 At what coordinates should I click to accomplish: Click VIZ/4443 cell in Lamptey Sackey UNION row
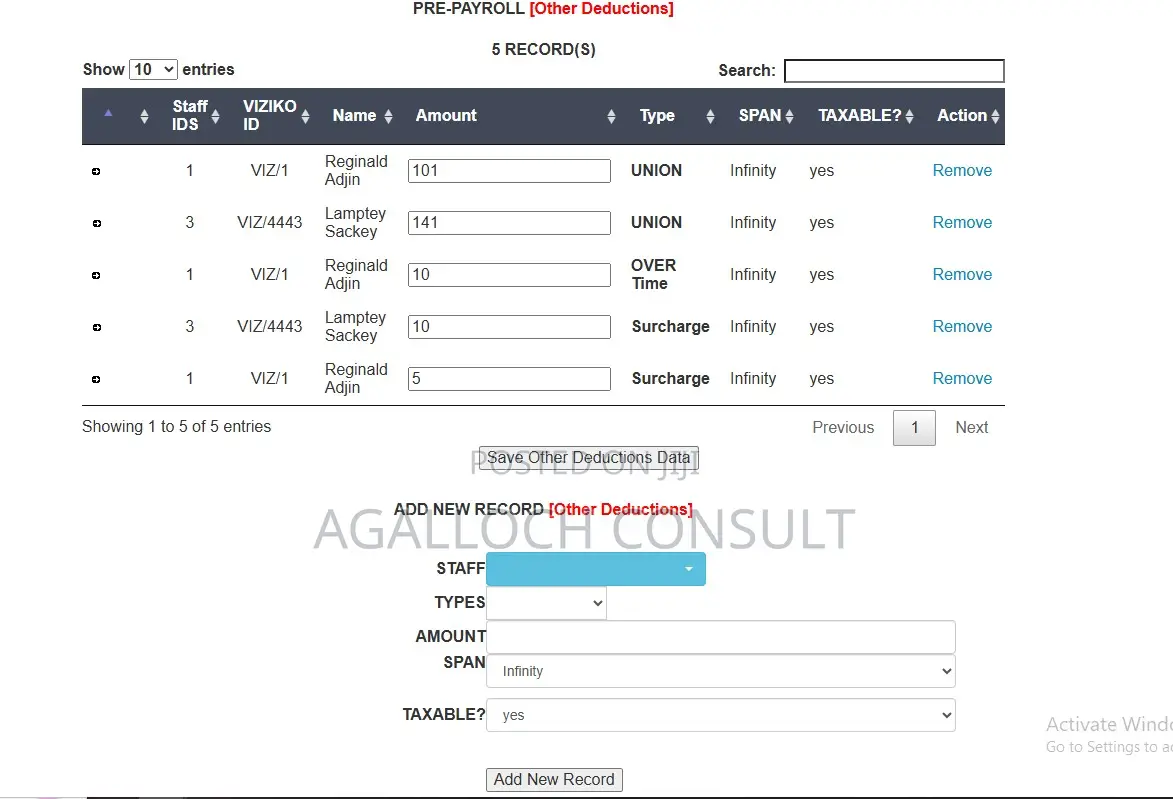click(269, 223)
